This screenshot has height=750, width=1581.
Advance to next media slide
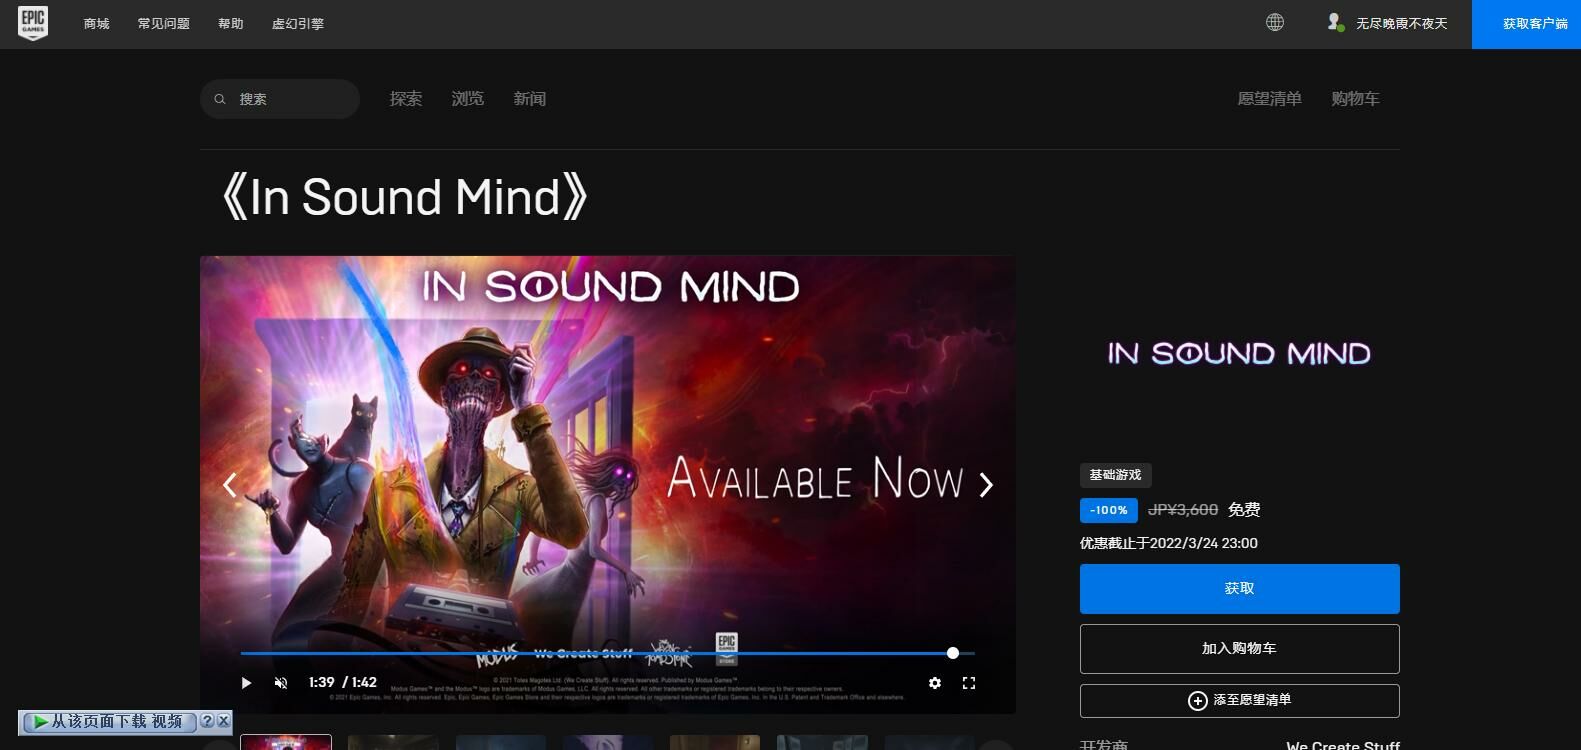[x=986, y=485]
